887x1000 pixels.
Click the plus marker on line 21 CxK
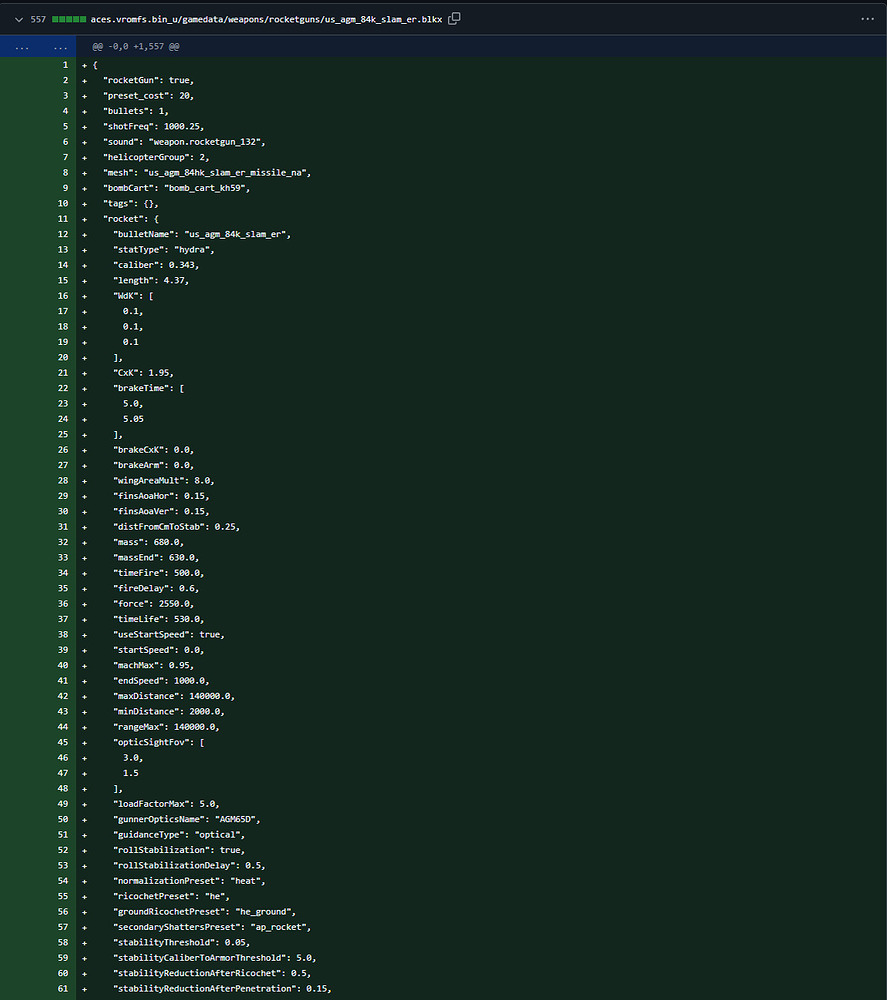coord(85,373)
